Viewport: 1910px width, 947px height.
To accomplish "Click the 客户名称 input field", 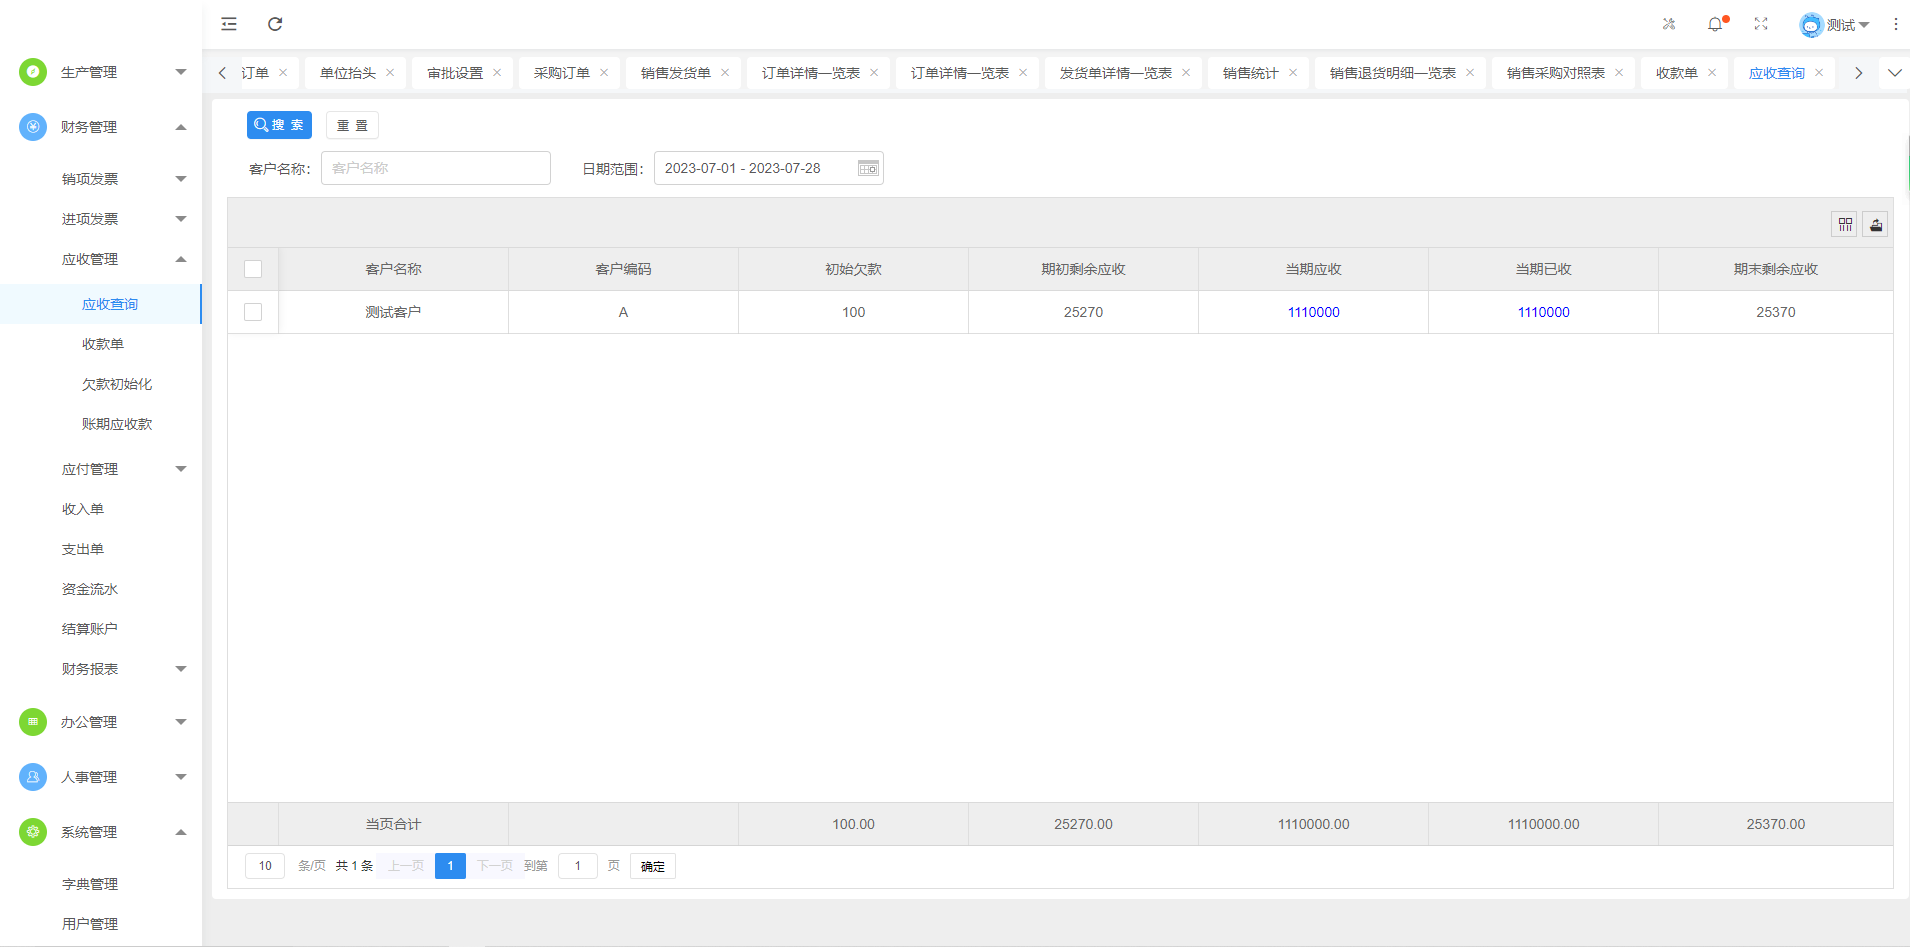I will [435, 168].
